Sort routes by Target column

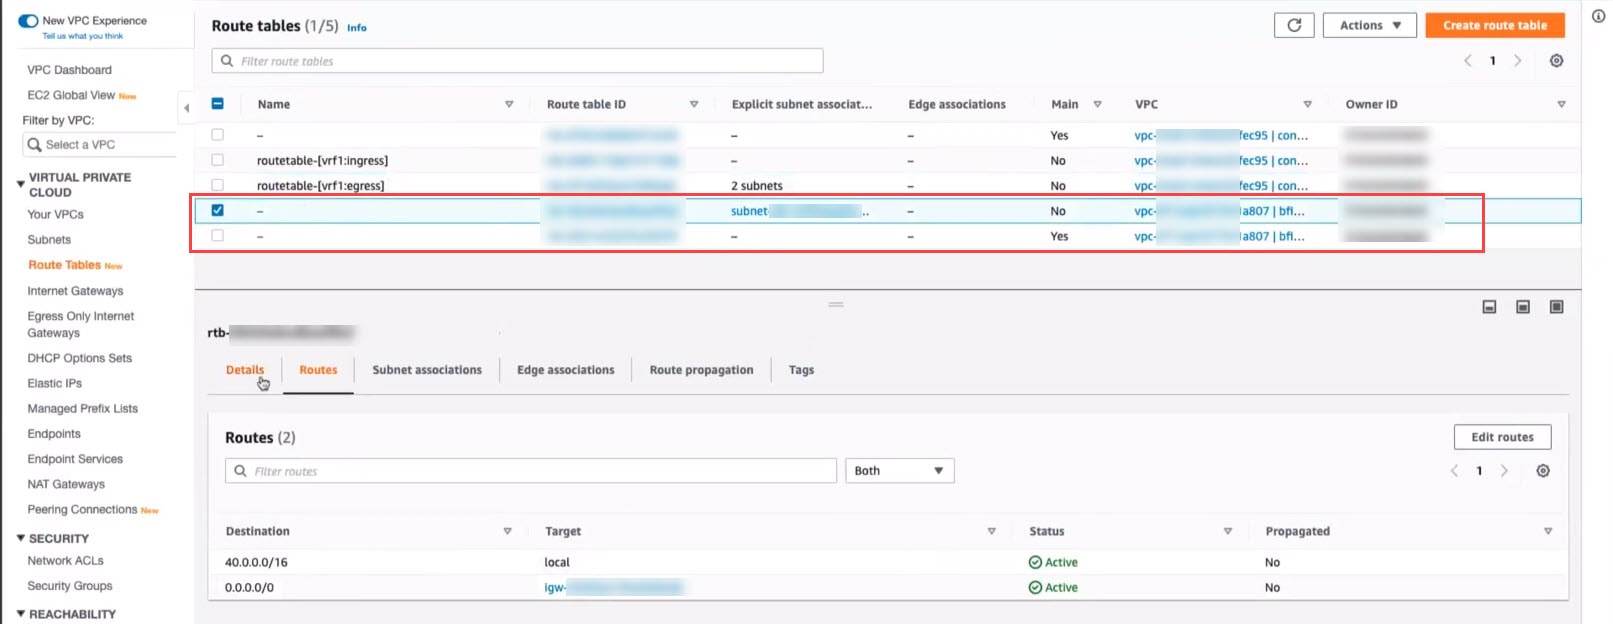tap(991, 531)
